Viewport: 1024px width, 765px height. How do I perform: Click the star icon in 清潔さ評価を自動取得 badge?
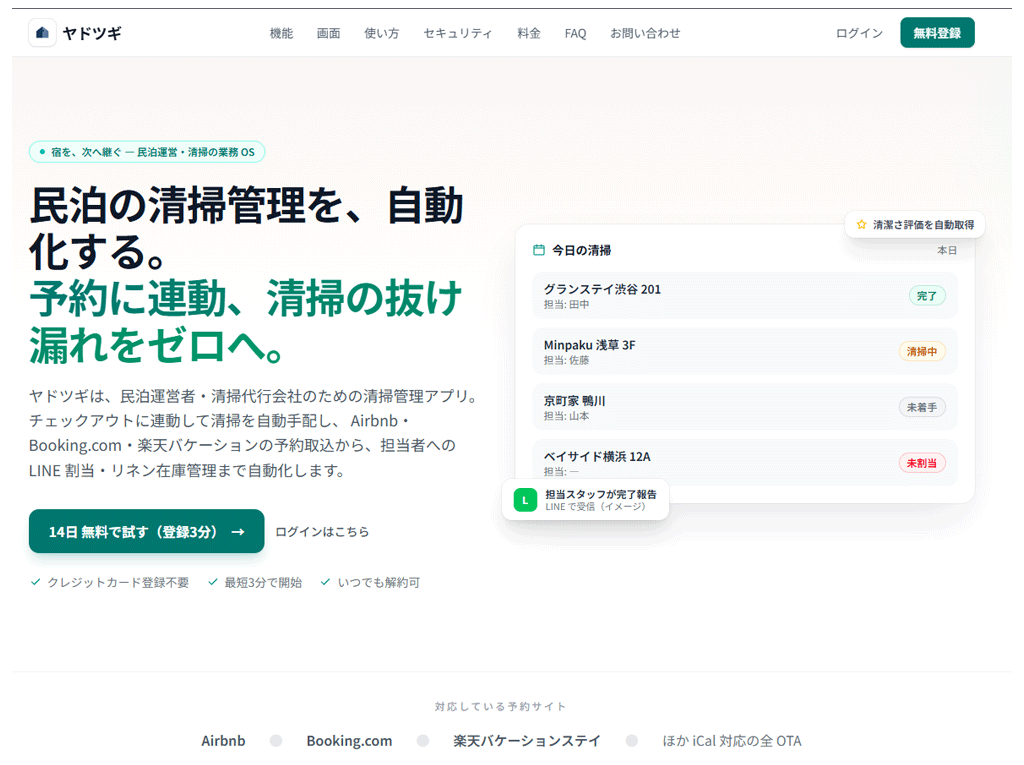(x=861, y=225)
